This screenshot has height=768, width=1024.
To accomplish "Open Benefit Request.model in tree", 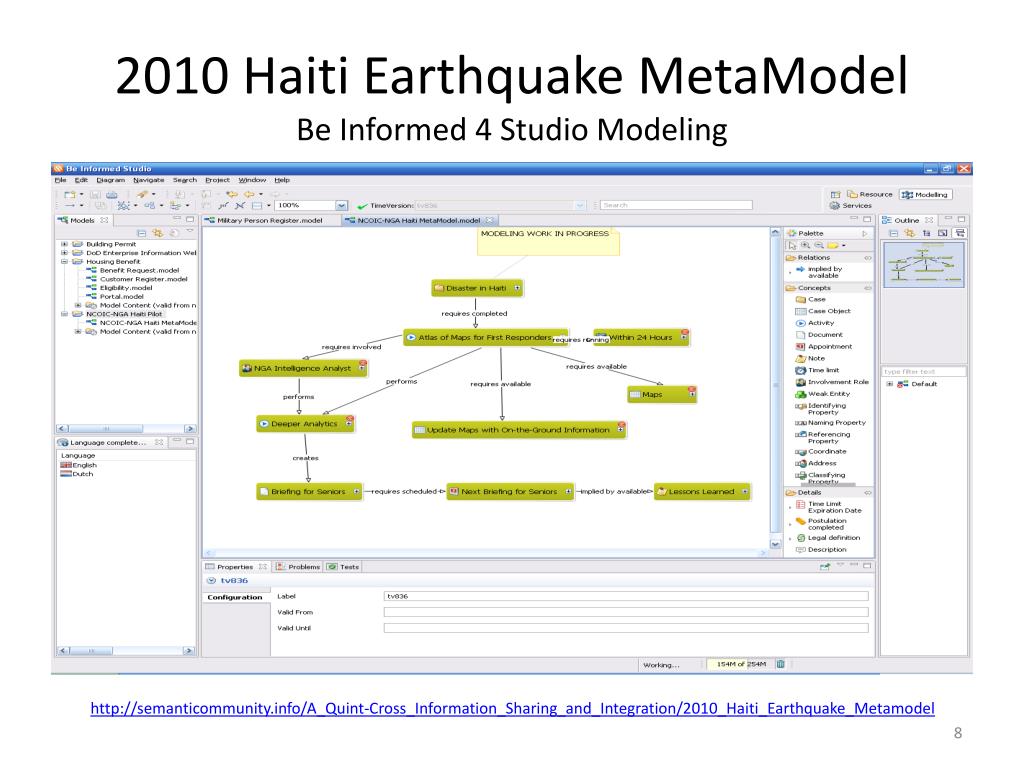I will point(133,270).
